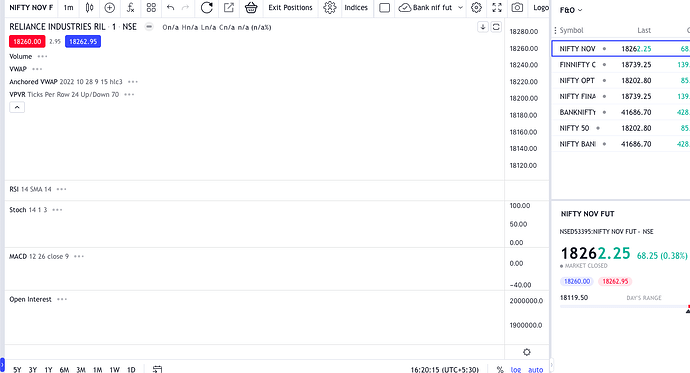
Task: Click the sync icon beside the download arrow
Action: pyautogui.click(x=496, y=27)
